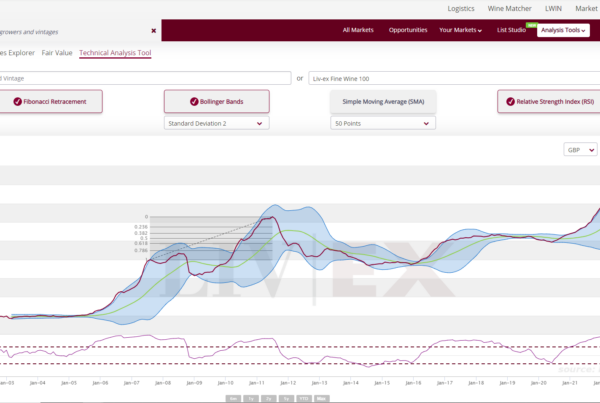Open the 50 Points dropdown
This screenshot has height=403, width=600.
coord(383,123)
